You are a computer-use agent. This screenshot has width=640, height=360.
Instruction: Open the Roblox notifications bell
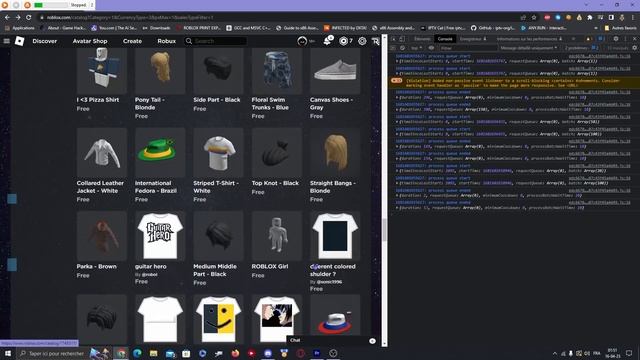point(327,41)
